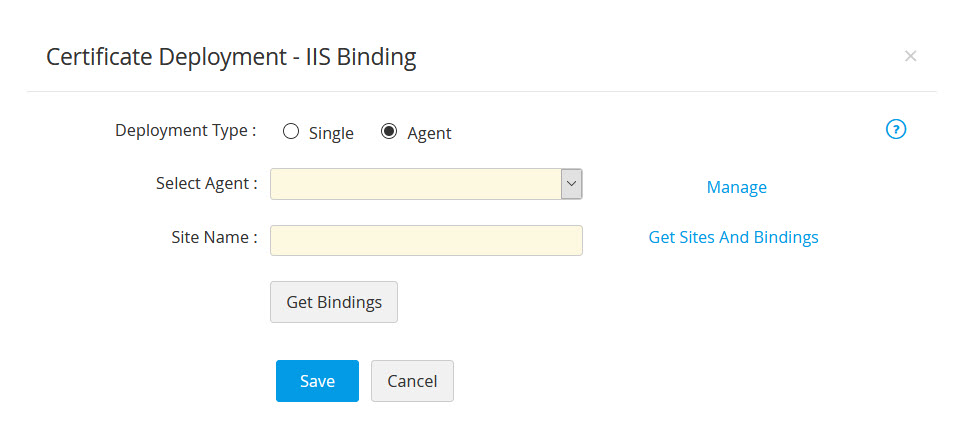The width and height of the screenshot is (959, 447).
Task: Select the Agent deployment type radio
Action: [389, 131]
